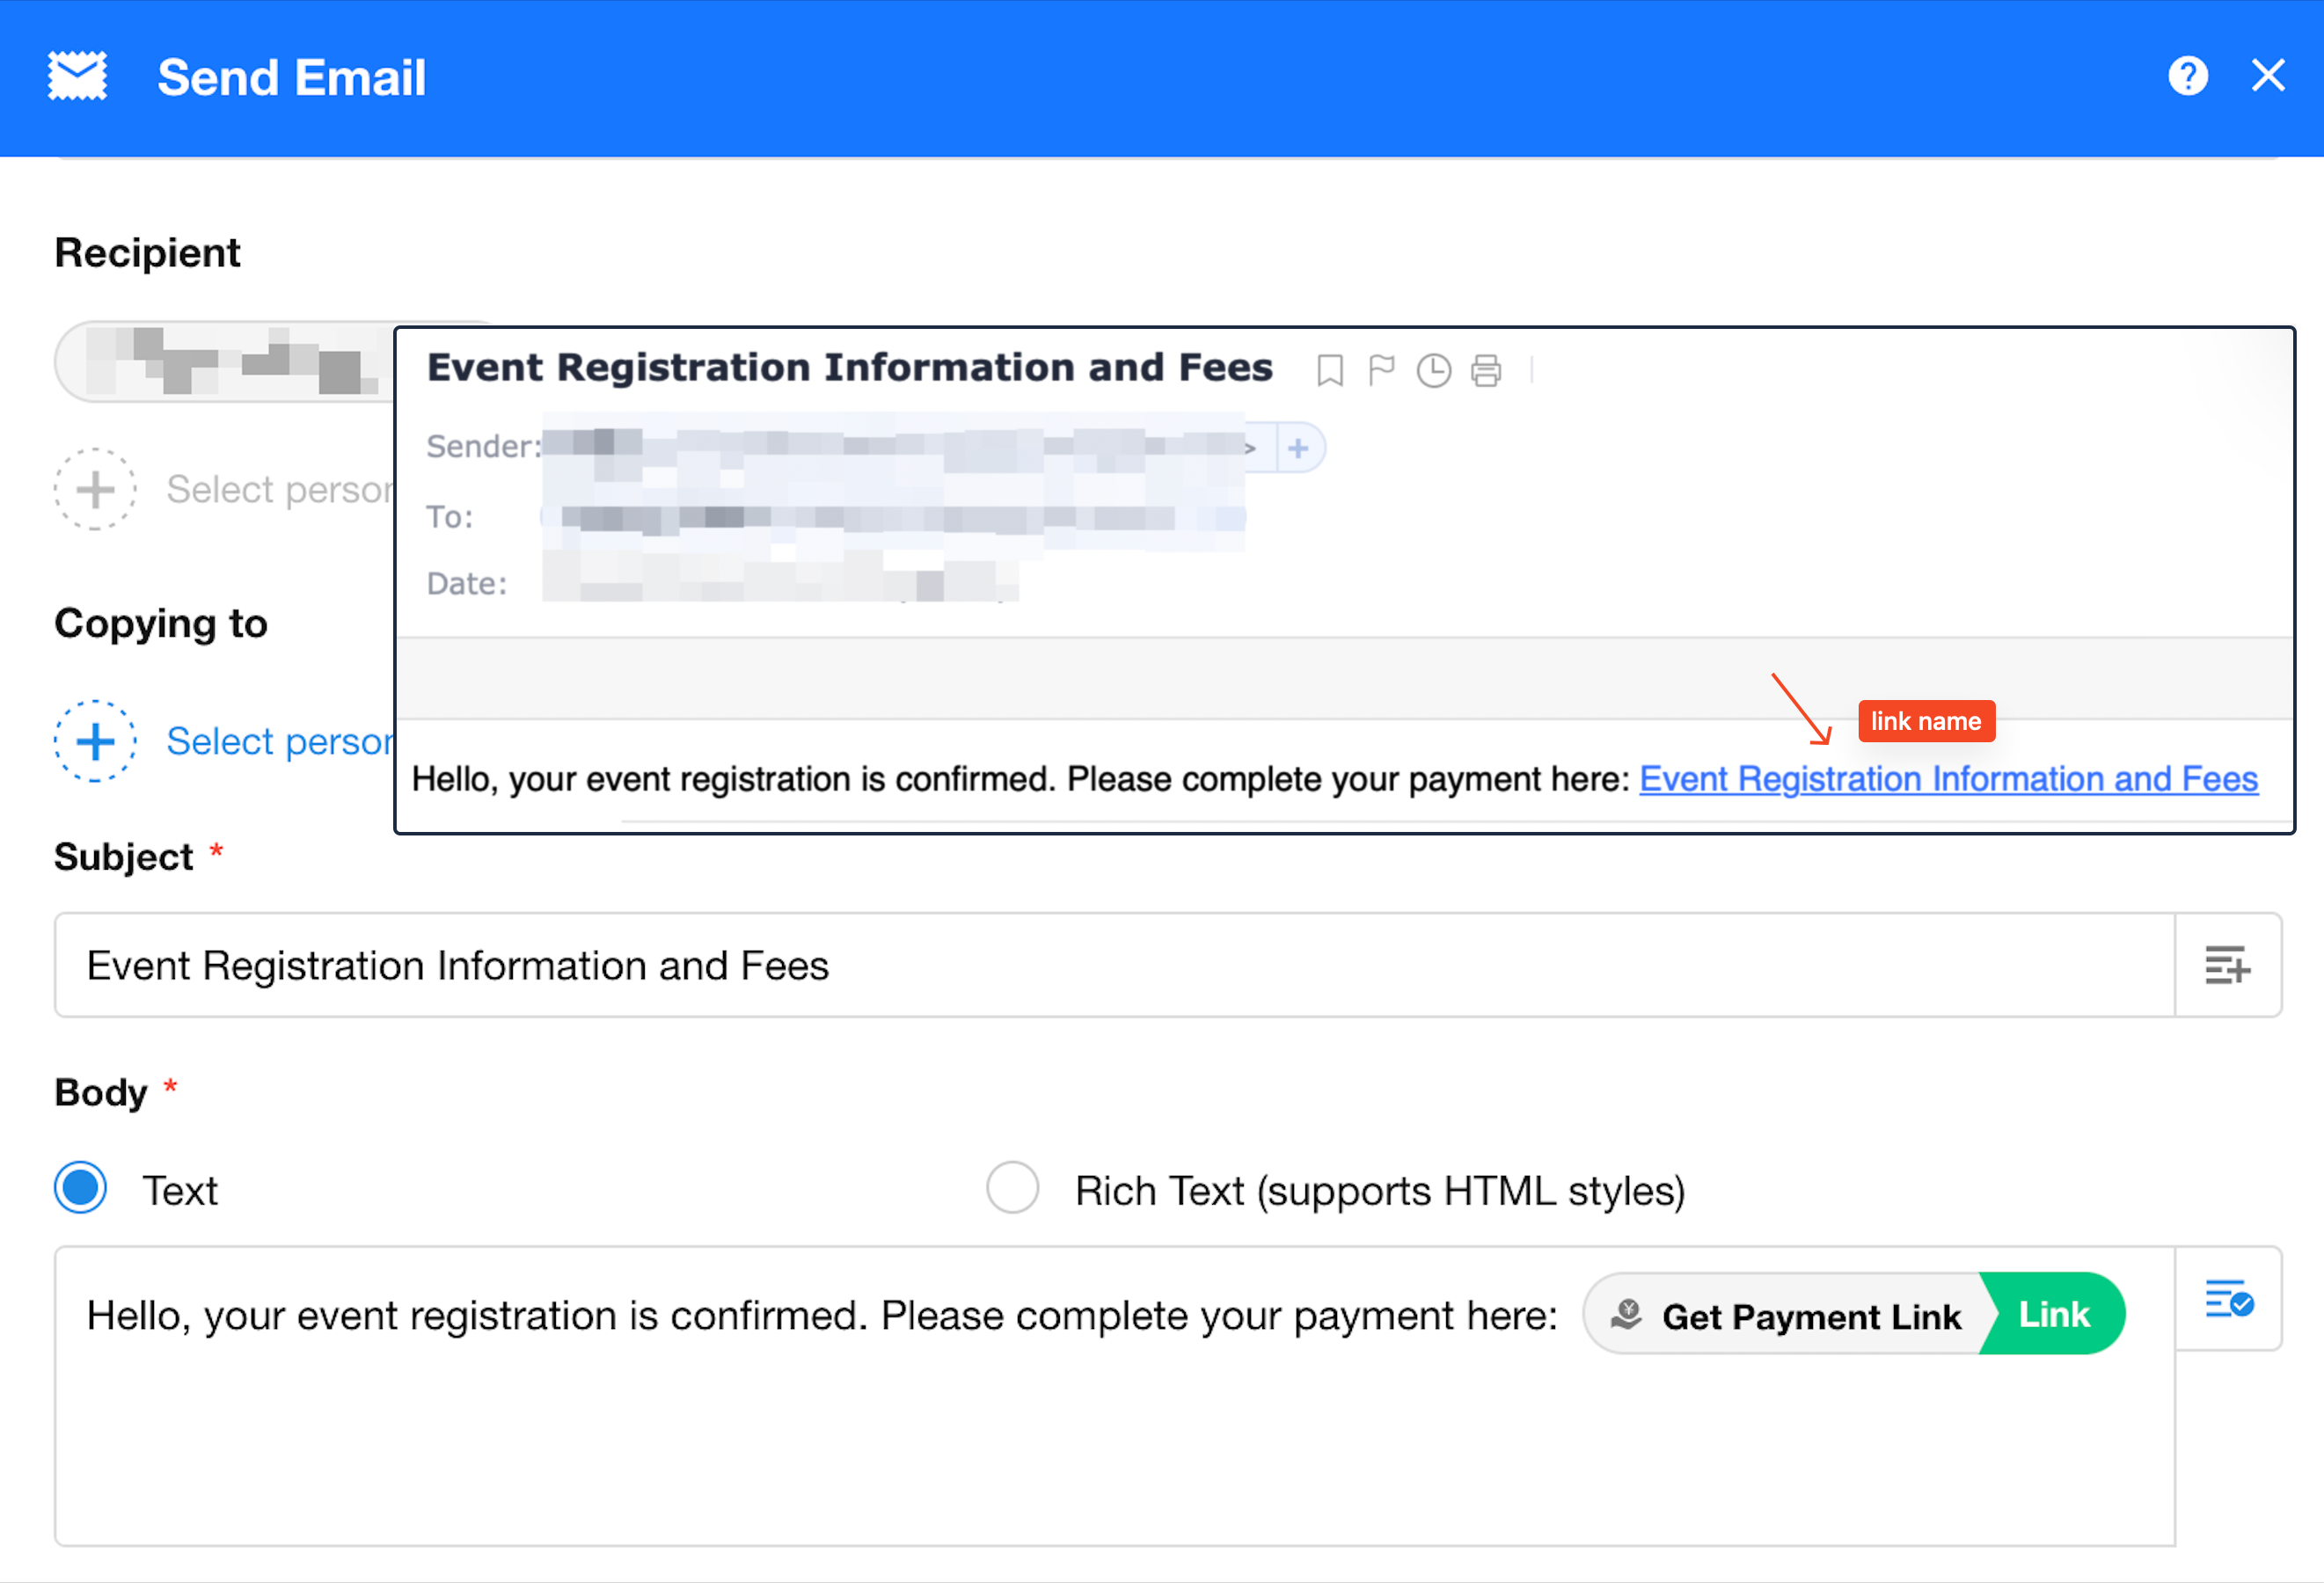The height and width of the screenshot is (1583, 2324).
Task: Add a recipient with the plus icon
Action: click(x=95, y=489)
